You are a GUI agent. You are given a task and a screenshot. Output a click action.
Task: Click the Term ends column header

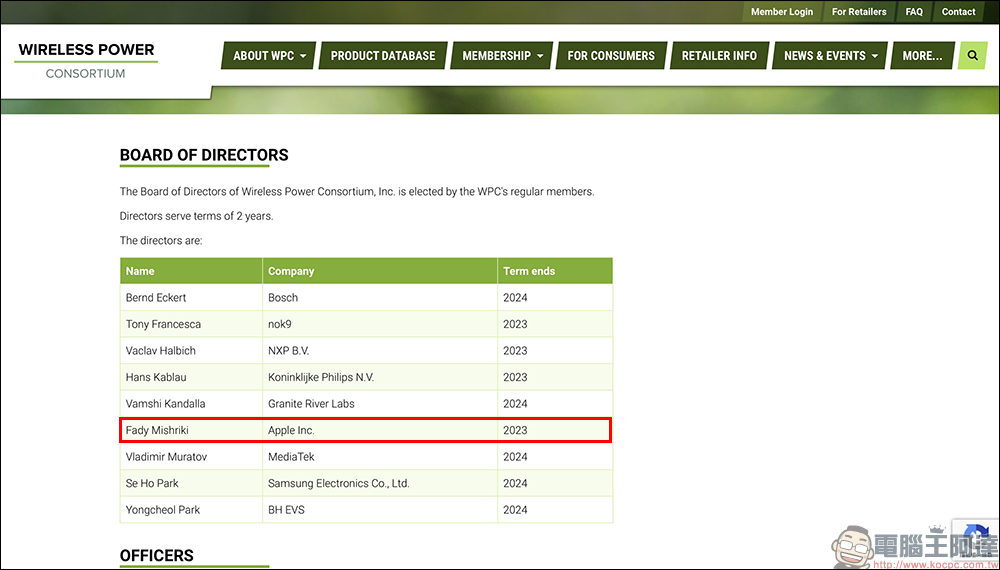555,271
